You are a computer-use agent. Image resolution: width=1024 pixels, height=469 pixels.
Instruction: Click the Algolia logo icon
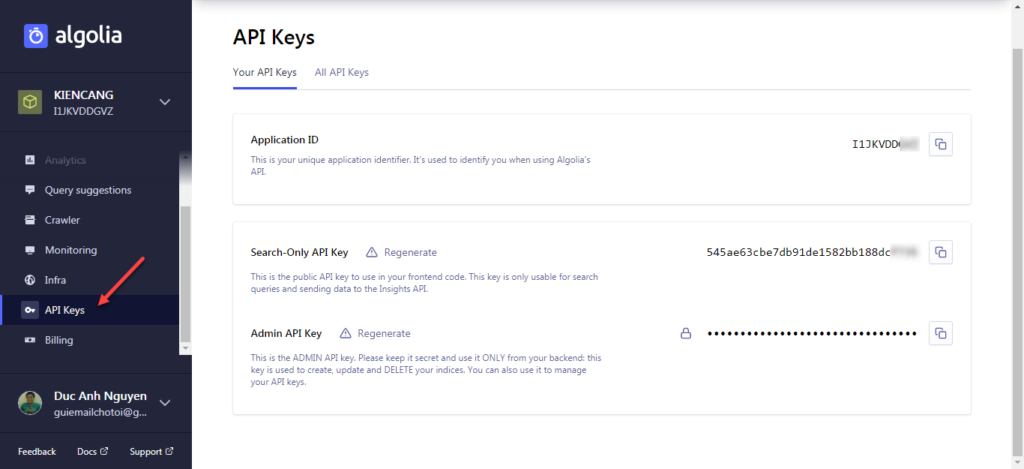point(36,37)
